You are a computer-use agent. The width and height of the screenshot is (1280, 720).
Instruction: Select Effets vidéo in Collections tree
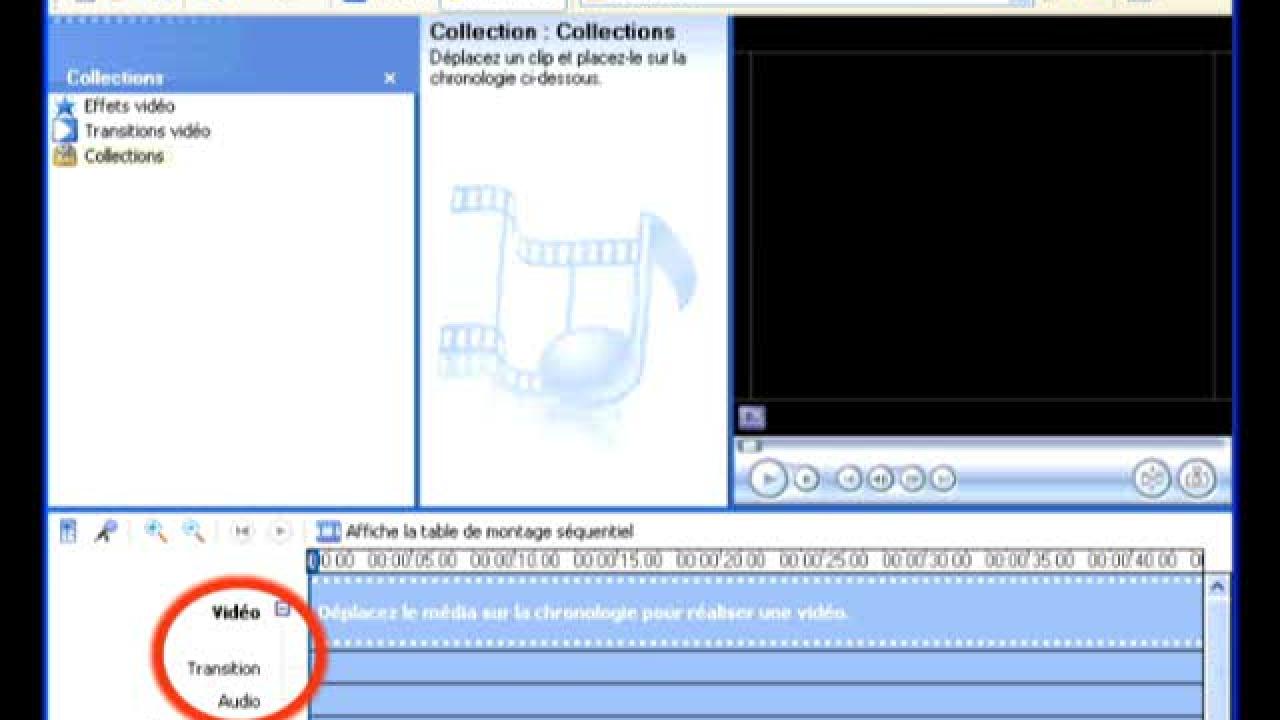tap(129, 106)
